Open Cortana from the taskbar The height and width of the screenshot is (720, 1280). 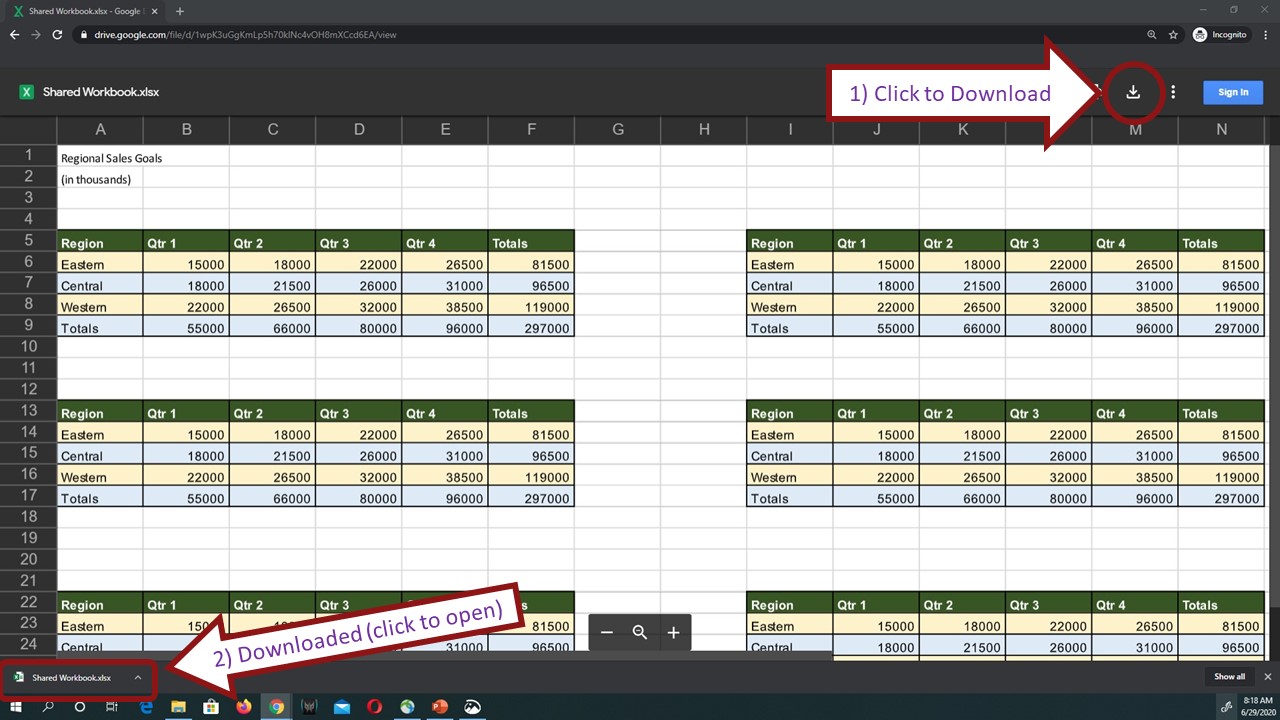point(80,707)
